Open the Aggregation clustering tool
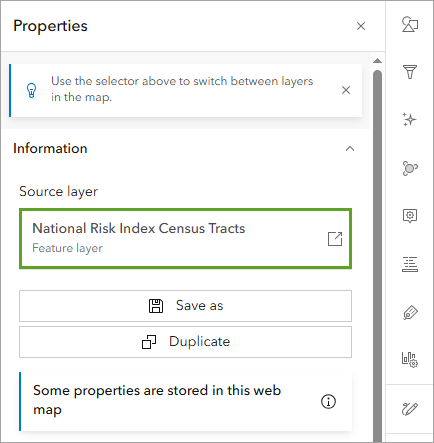Screen dimensions: 434x443 [x=410, y=168]
